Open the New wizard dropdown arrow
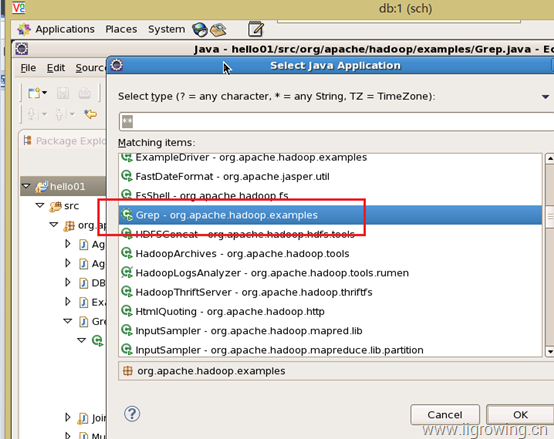The width and height of the screenshot is (554, 439). pyautogui.click(x=45, y=93)
